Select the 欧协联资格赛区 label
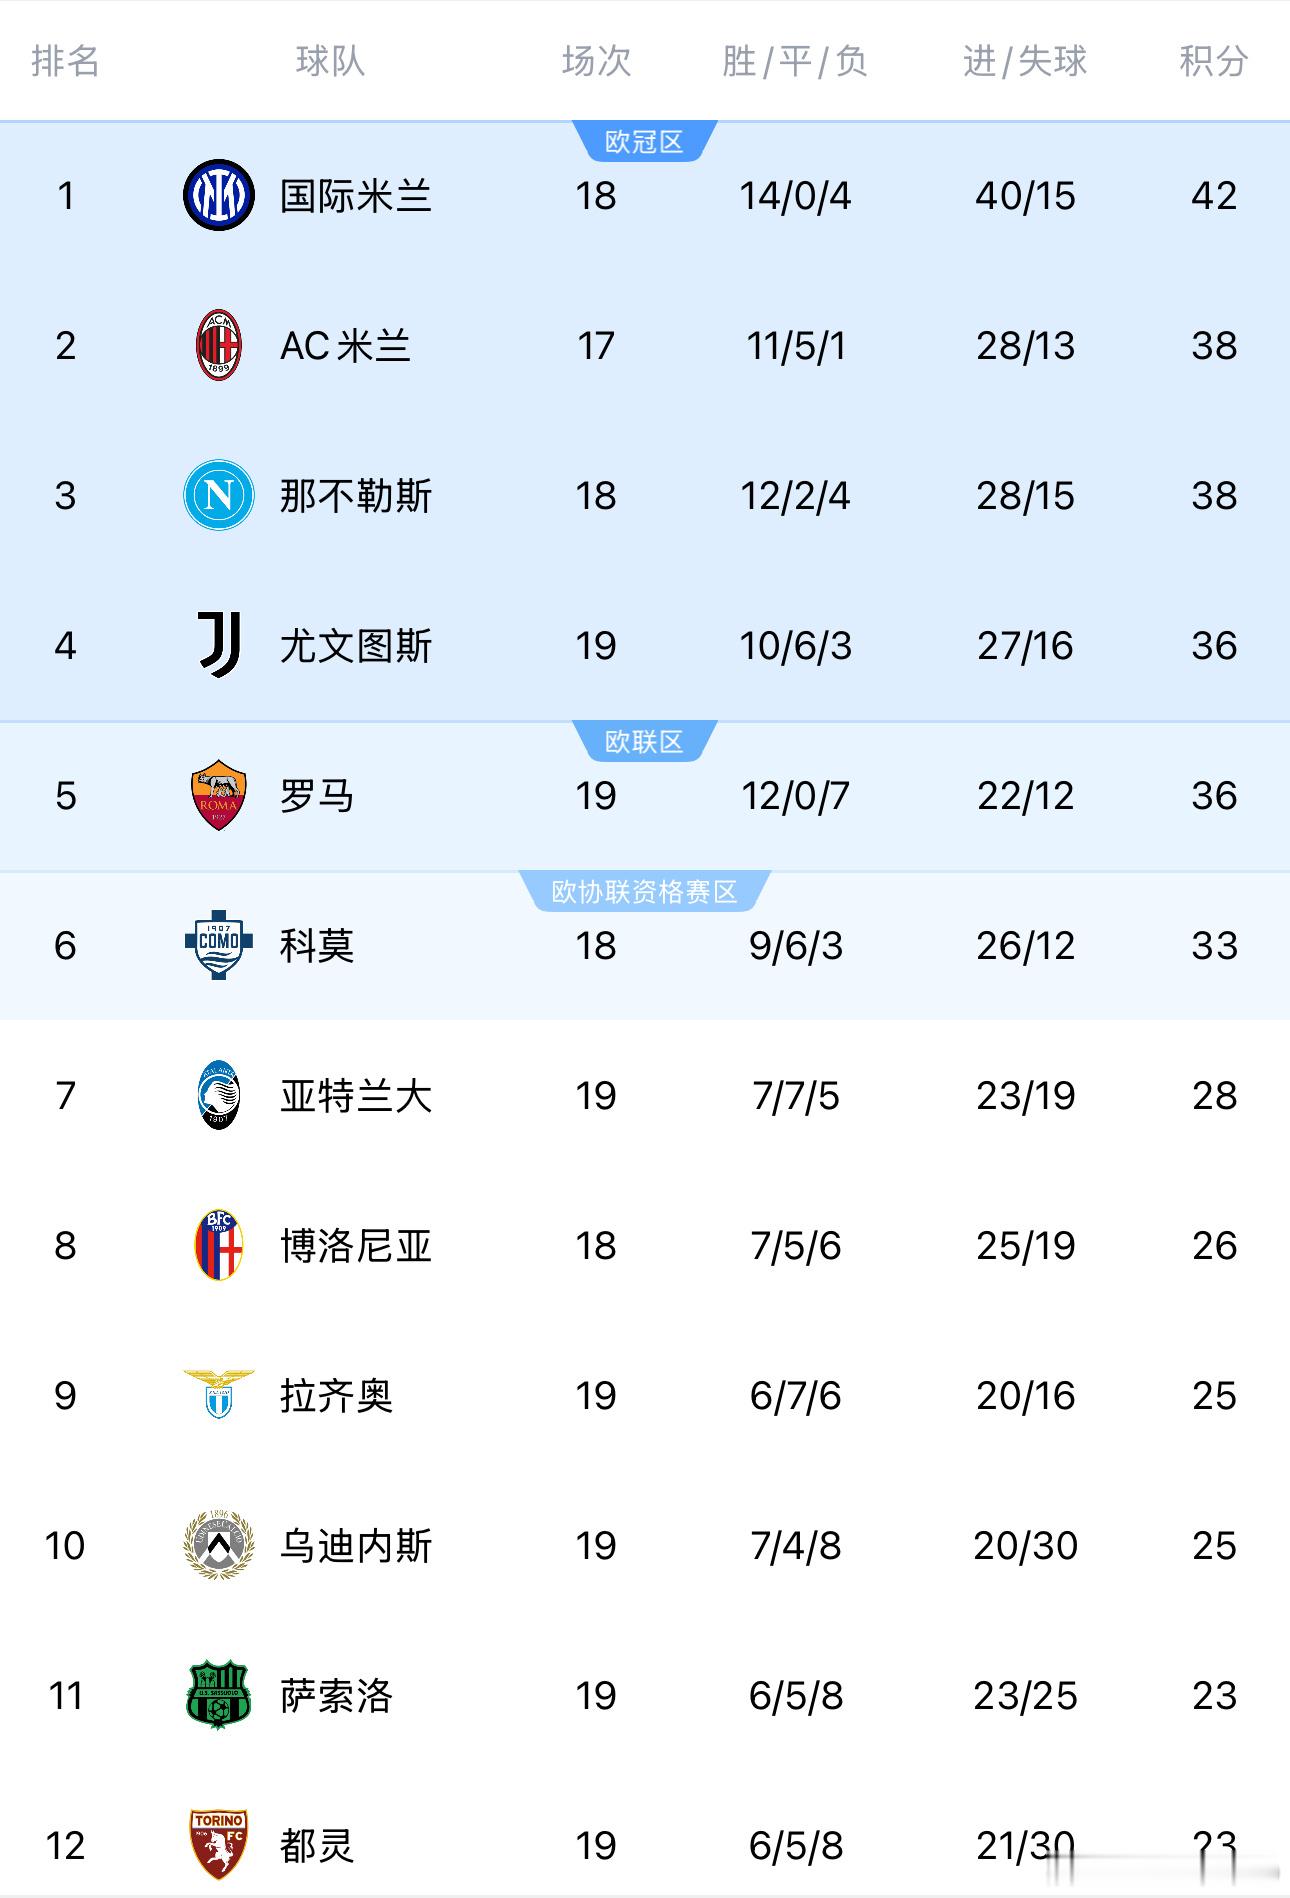The image size is (1290, 1898). point(645,891)
